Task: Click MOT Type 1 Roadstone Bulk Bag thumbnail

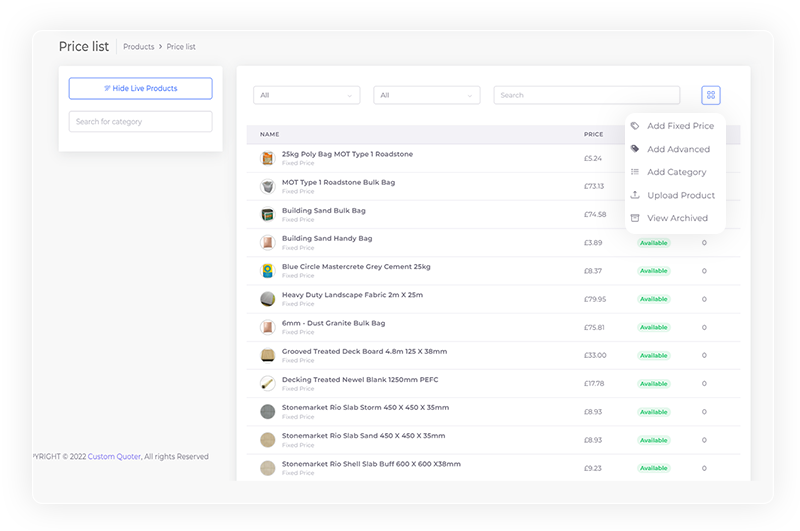Action: (x=267, y=186)
